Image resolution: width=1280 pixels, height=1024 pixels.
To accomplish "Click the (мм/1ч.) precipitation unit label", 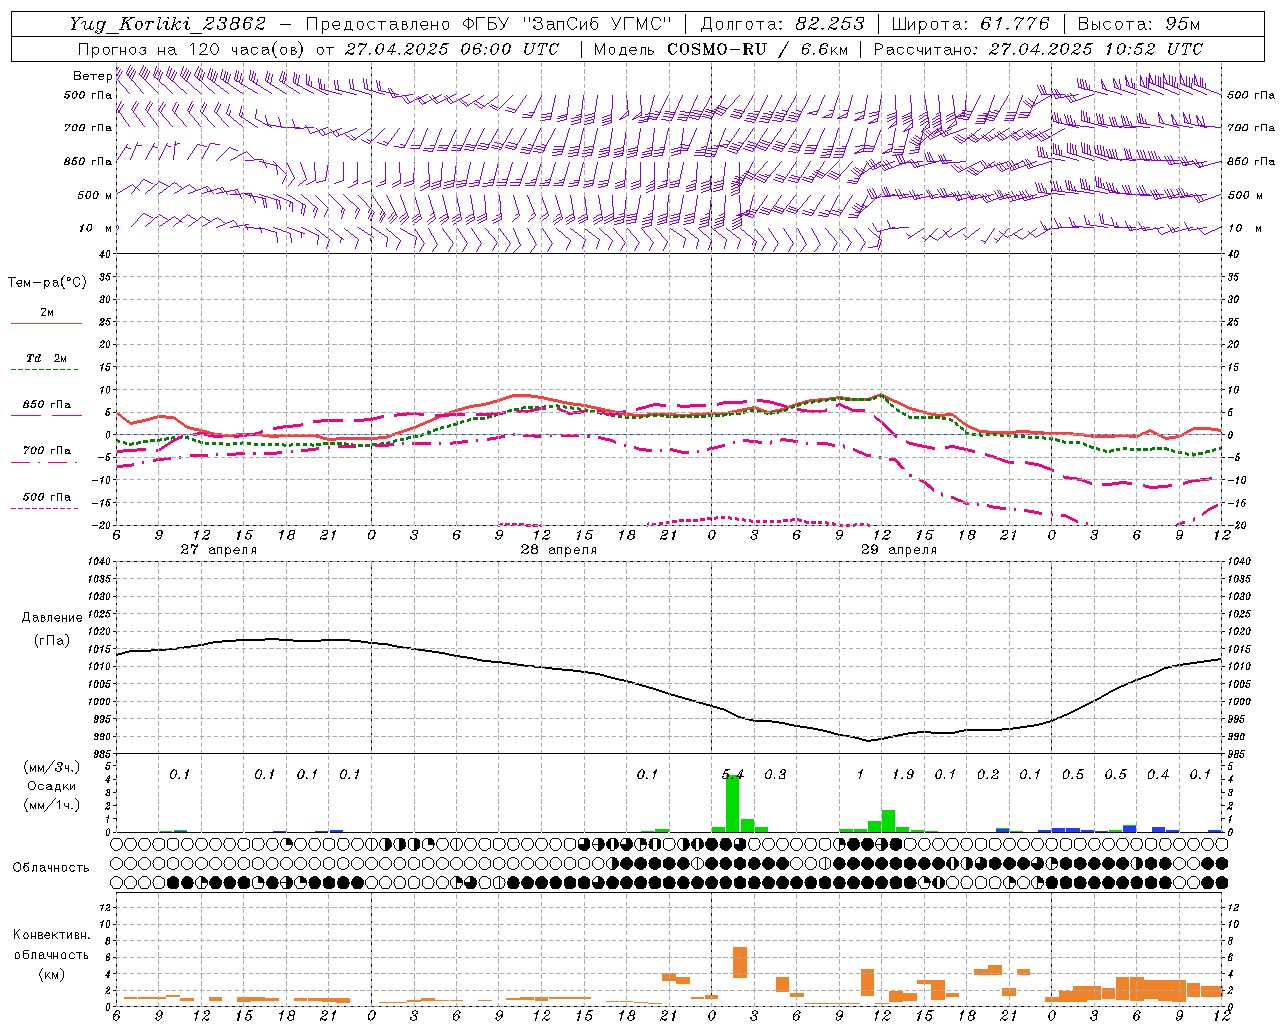I will [x=51, y=804].
